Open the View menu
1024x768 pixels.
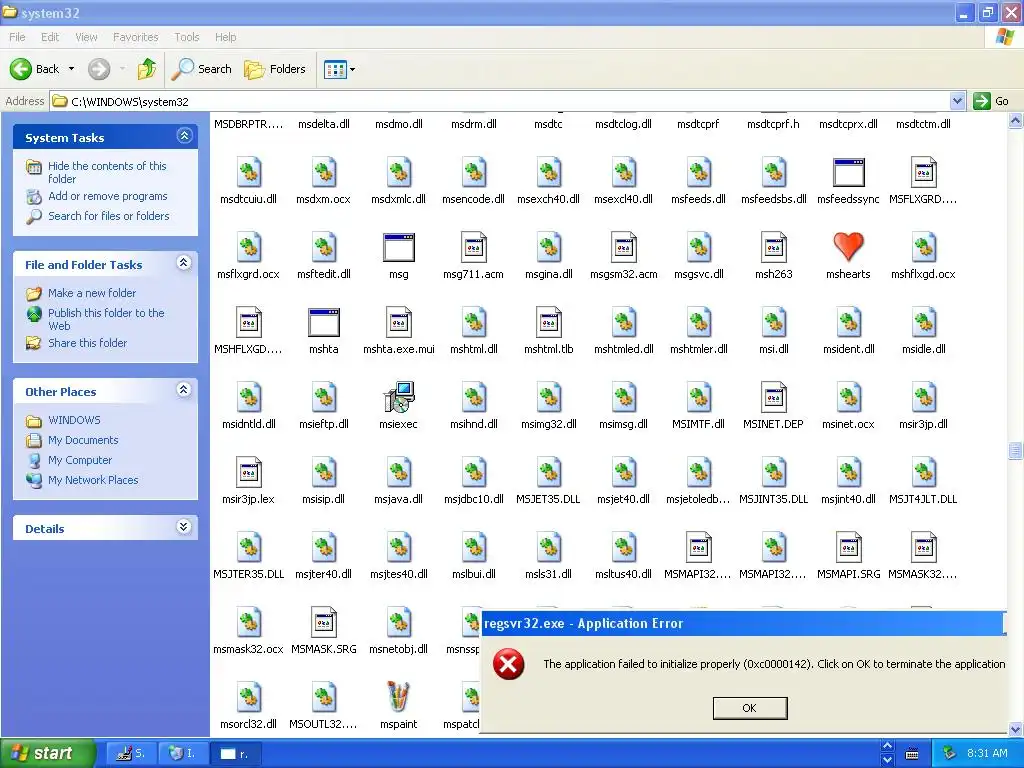coord(86,37)
